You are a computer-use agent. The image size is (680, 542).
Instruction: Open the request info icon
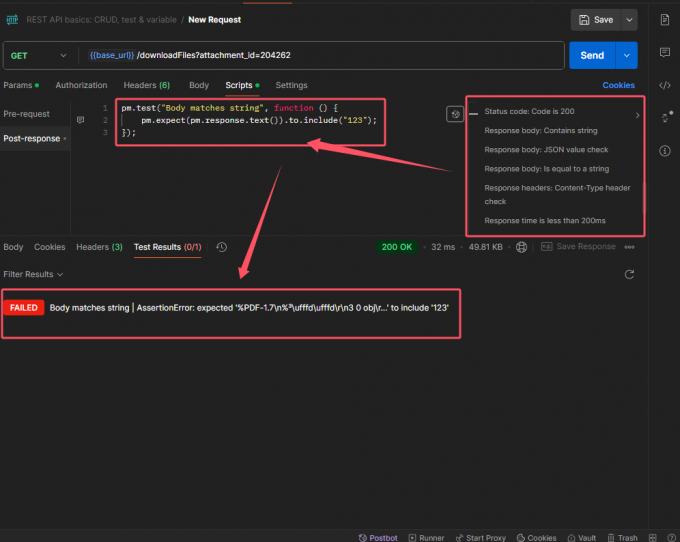(x=665, y=150)
